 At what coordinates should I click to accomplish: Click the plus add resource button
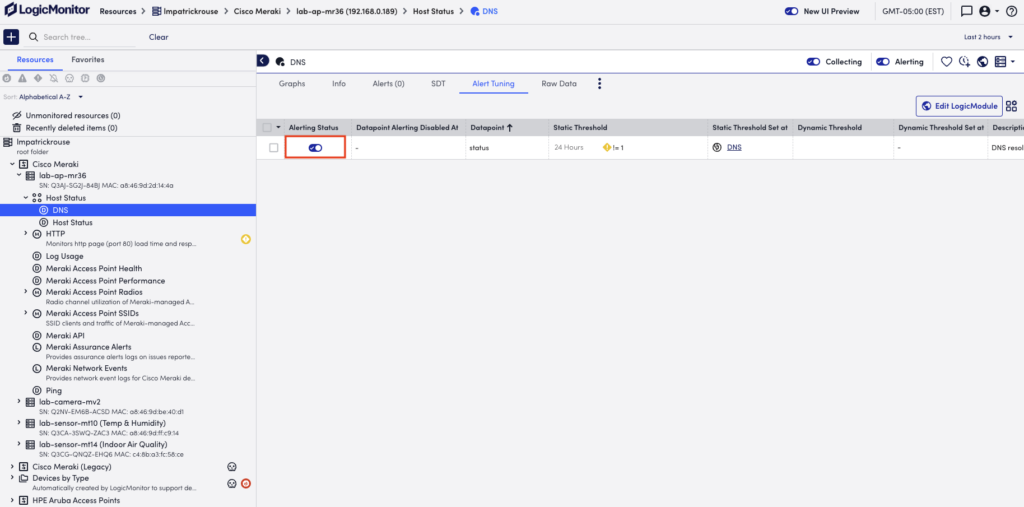point(12,37)
